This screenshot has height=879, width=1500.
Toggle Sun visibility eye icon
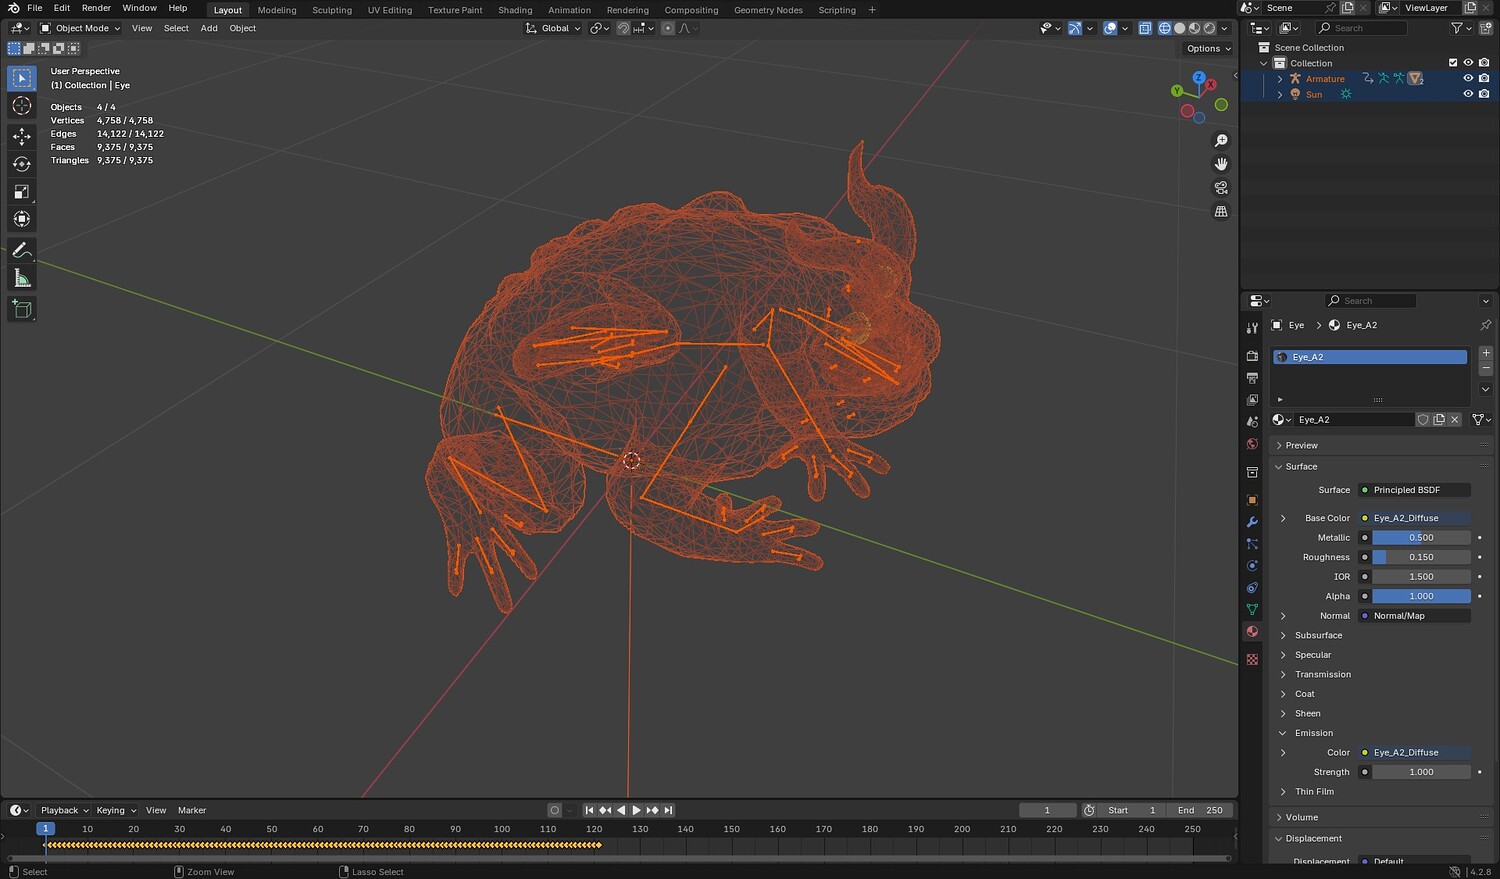[1468, 94]
